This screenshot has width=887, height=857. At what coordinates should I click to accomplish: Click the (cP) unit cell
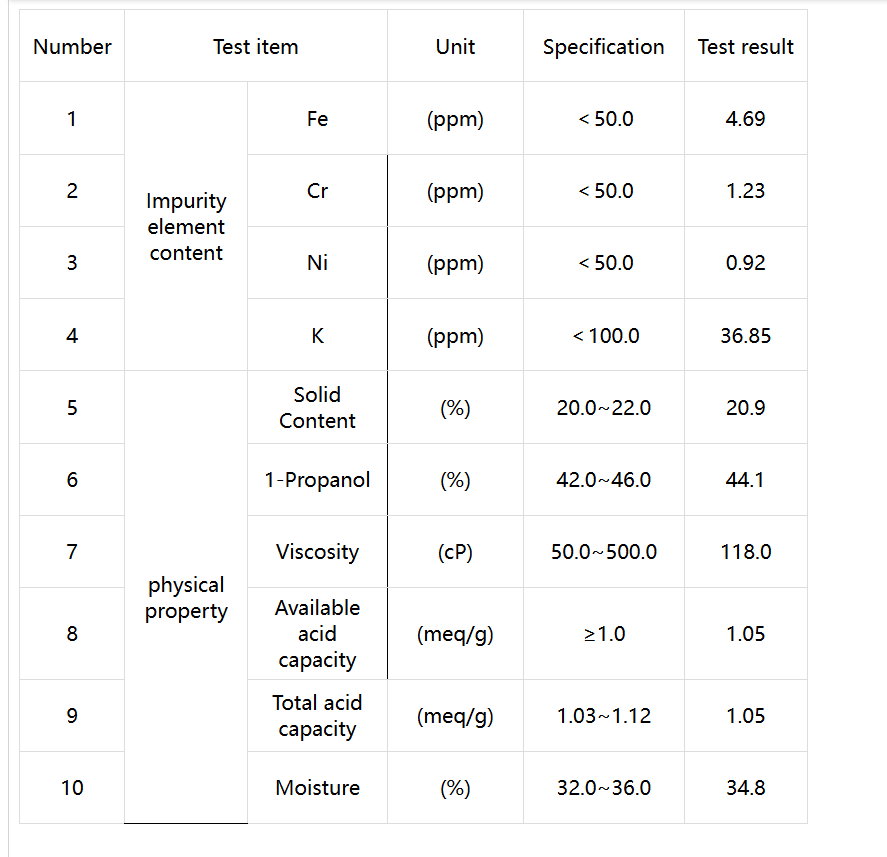click(455, 552)
